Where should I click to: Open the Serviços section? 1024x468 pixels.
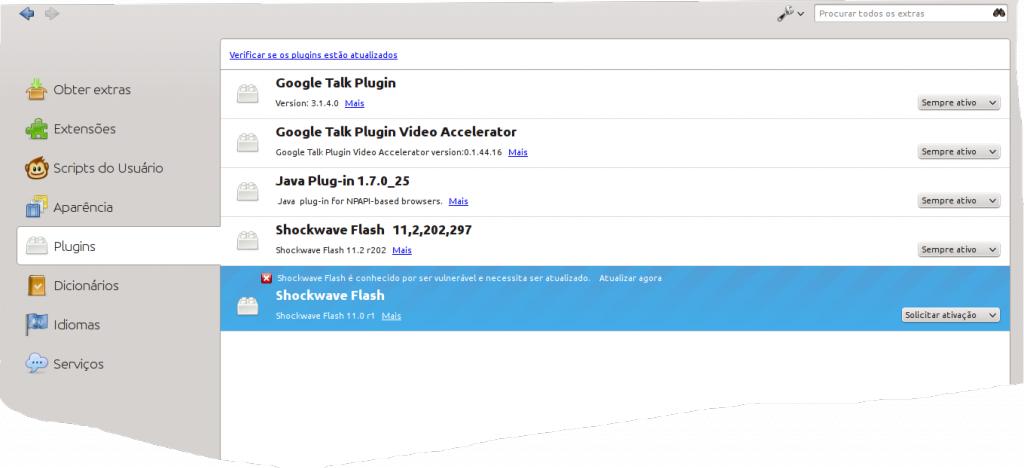78,364
